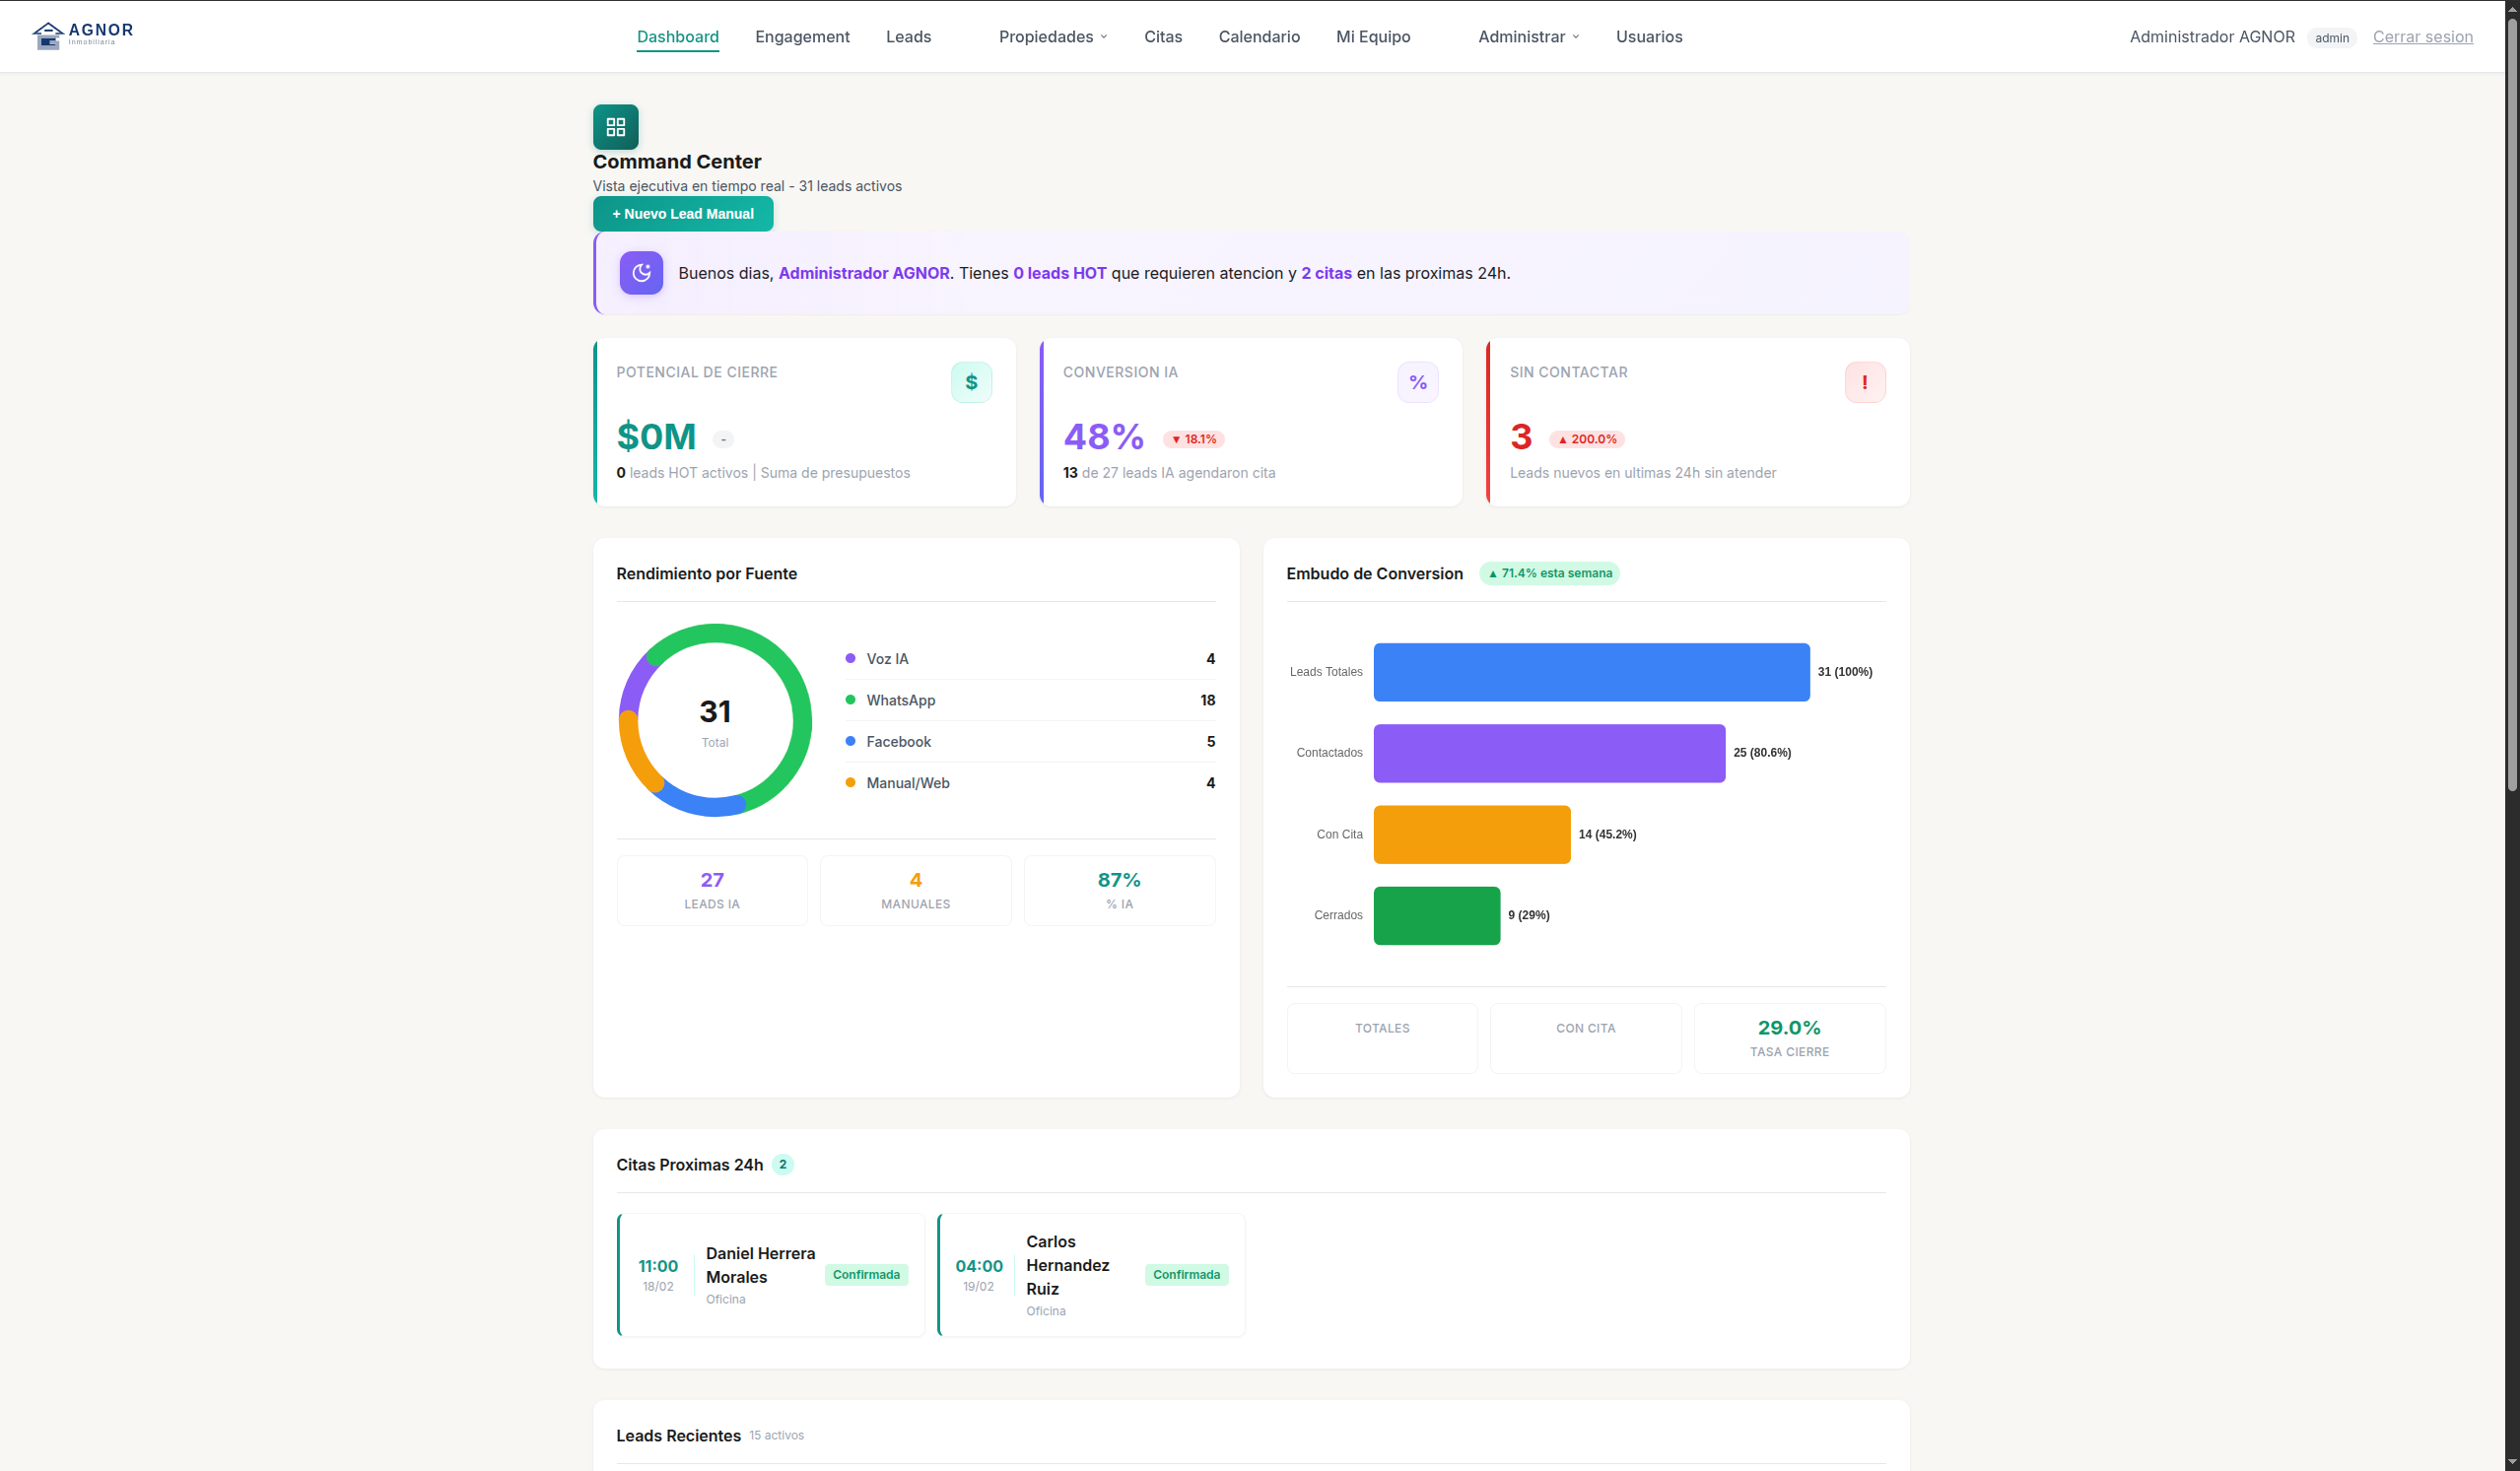The image size is (2520, 1471).
Task: Click Confirmada badge for Daniel Herrera
Action: 866,1275
